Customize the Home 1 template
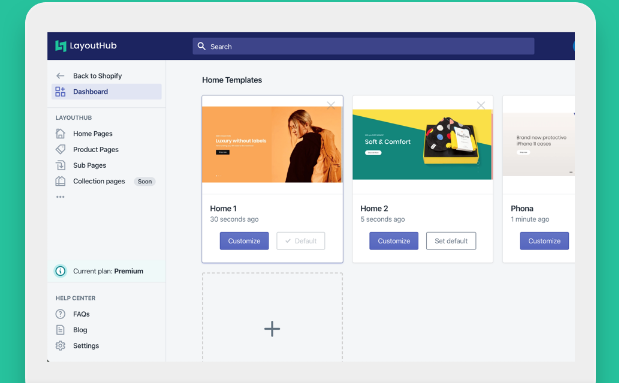 tap(244, 241)
